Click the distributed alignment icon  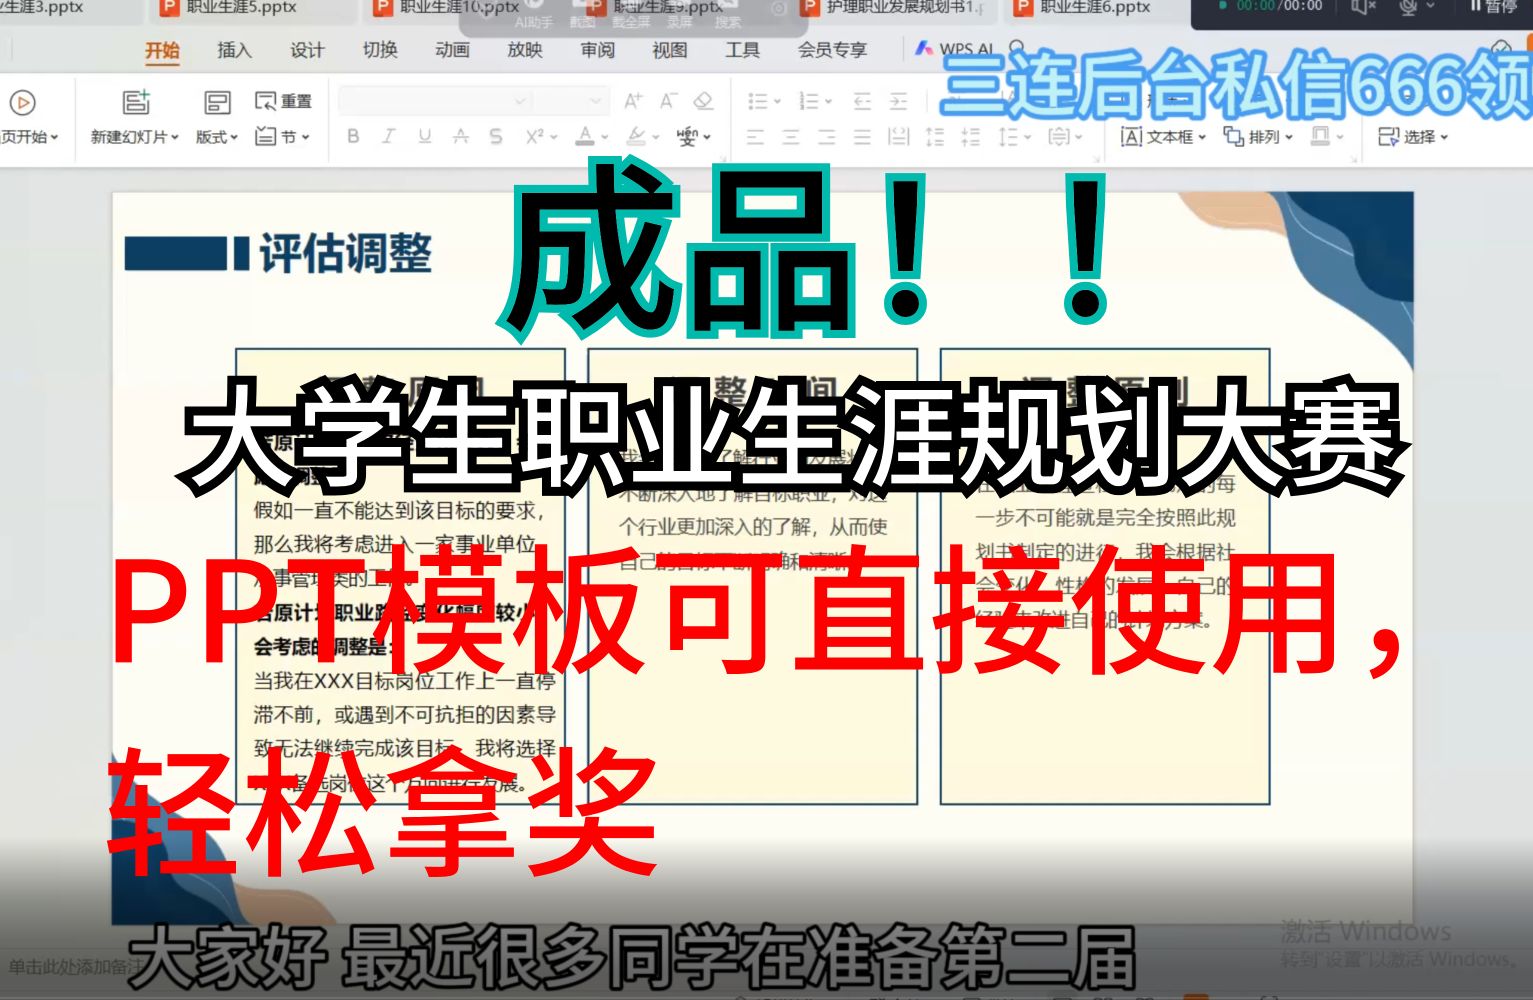point(899,137)
